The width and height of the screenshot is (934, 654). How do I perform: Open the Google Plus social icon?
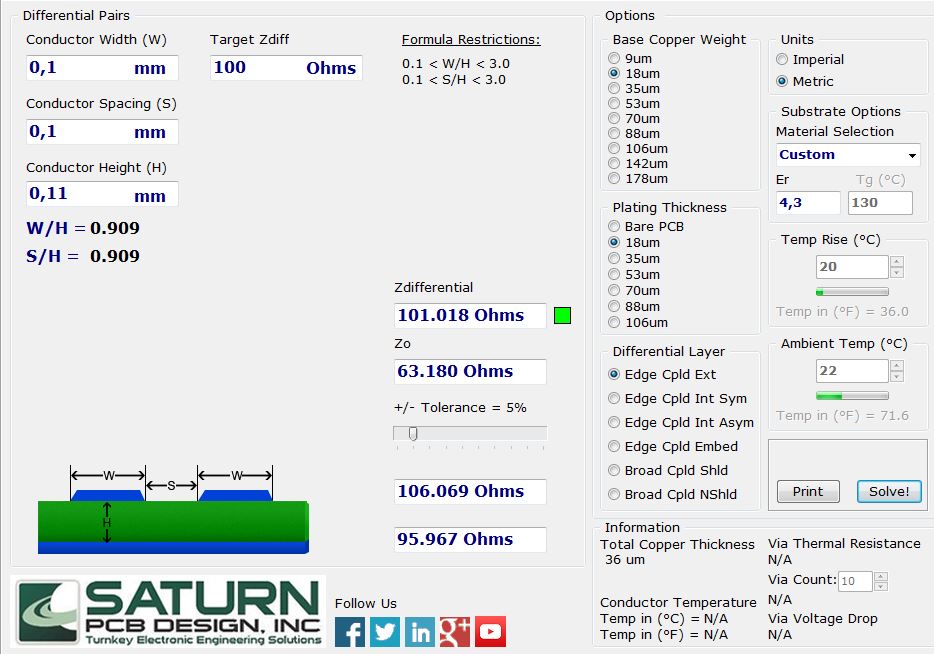click(x=455, y=631)
